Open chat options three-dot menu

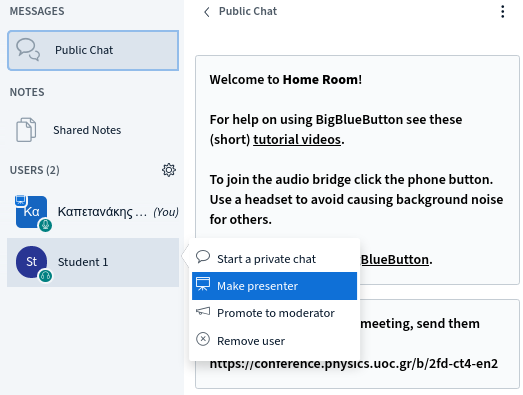503,12
